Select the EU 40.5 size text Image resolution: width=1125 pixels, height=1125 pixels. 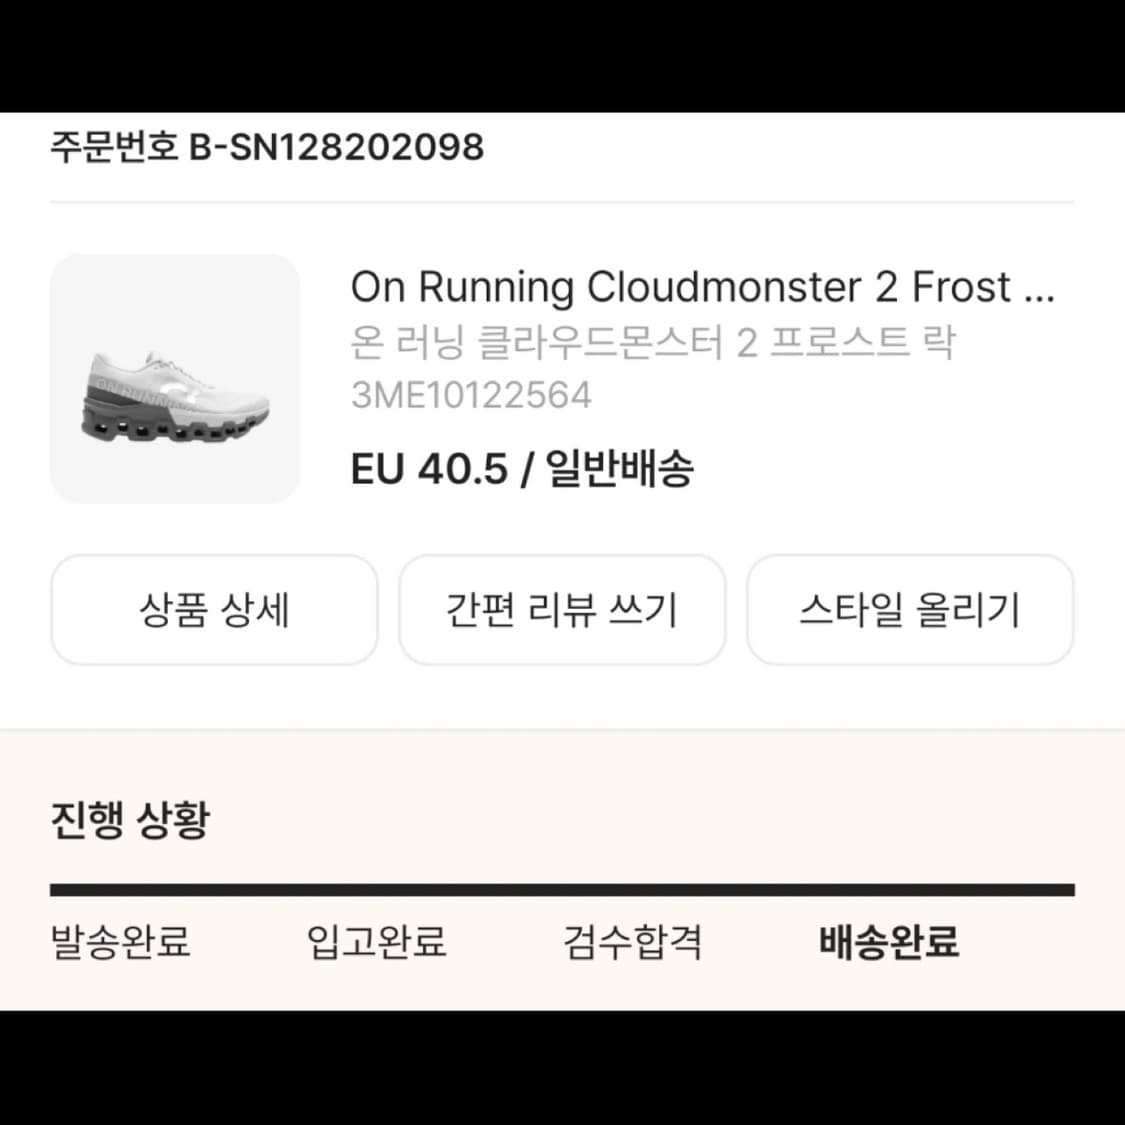point(428,467)
